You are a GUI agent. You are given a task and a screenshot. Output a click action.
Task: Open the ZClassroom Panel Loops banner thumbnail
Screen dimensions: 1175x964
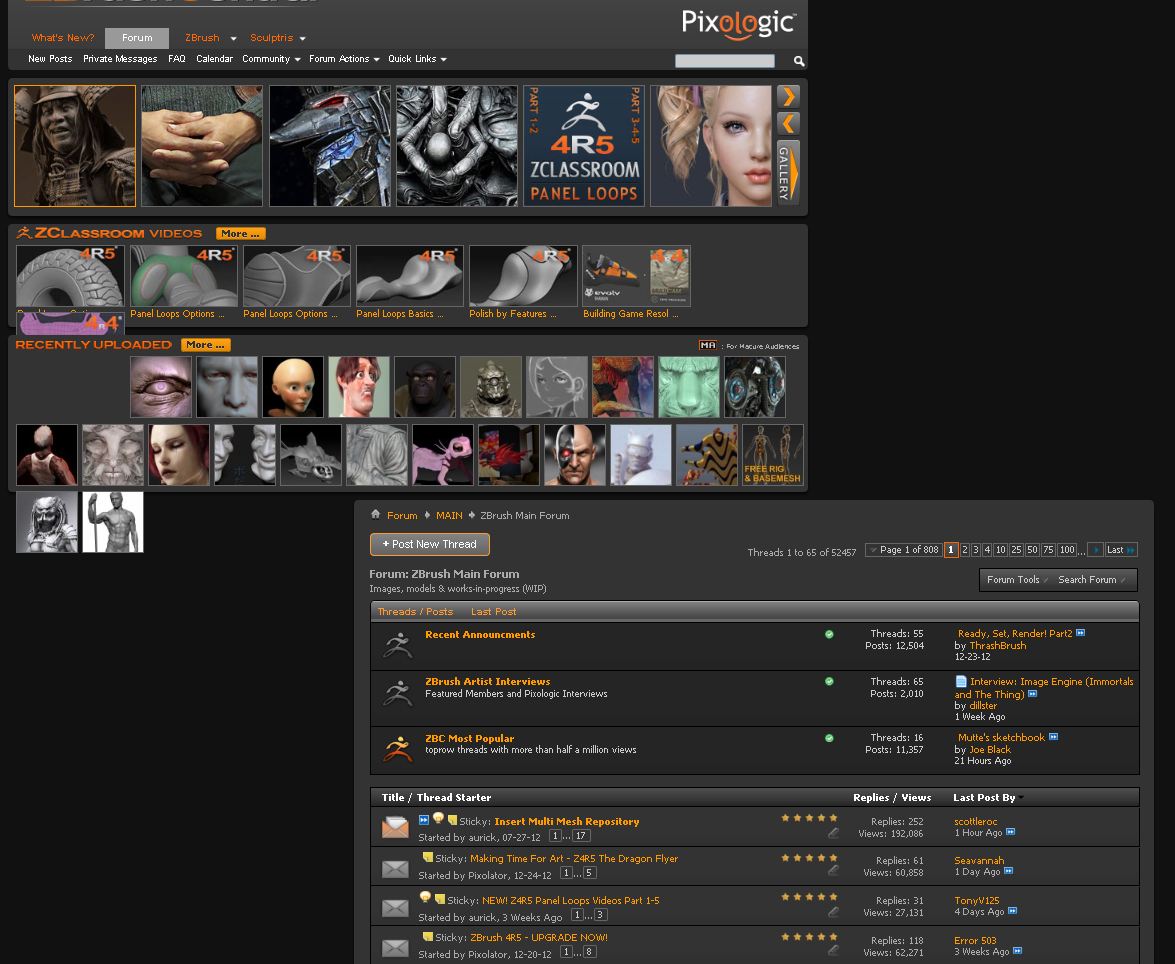[x=584, y=145]
